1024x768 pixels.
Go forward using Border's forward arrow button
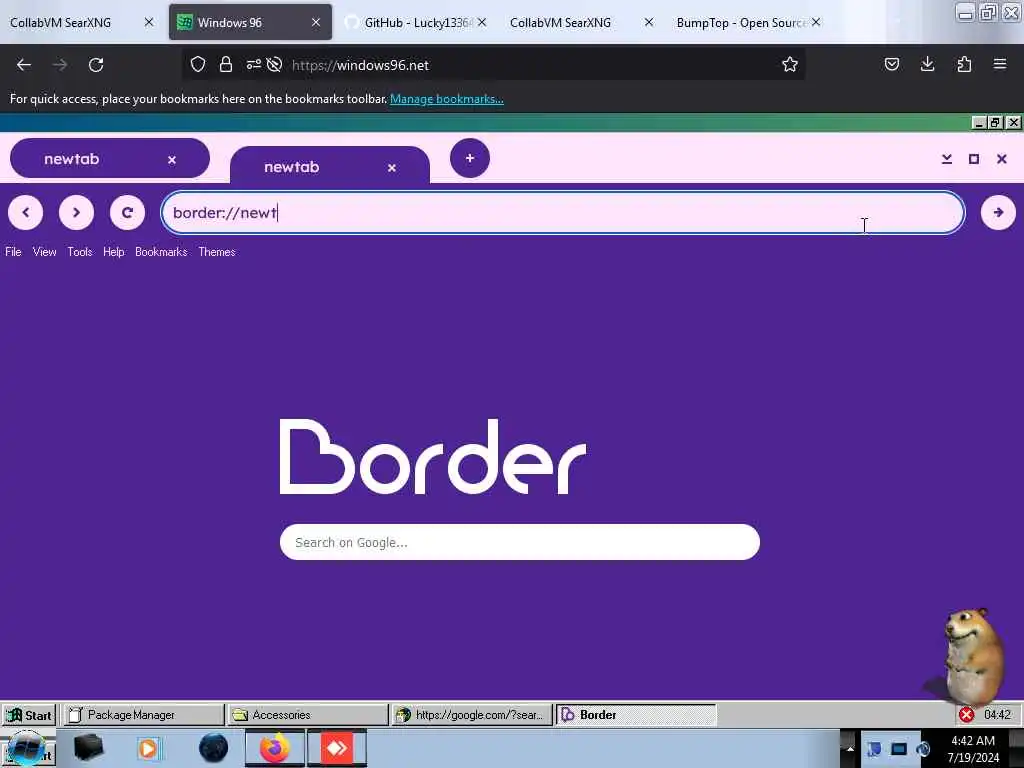point(76,212)
